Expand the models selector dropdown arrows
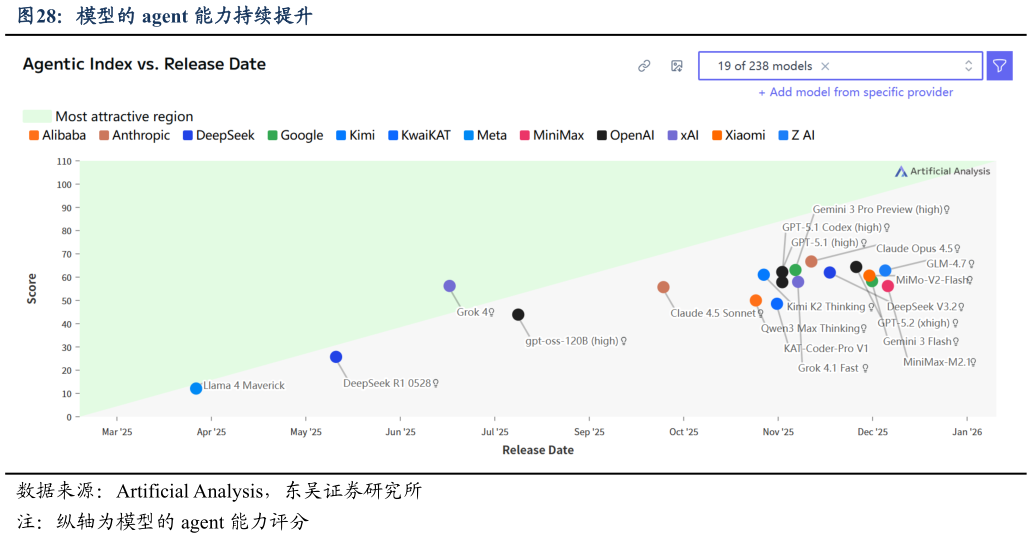Image resolution: width=1032 pixels, height=538 pixels. pyautogui.click(x=968, y=66)
